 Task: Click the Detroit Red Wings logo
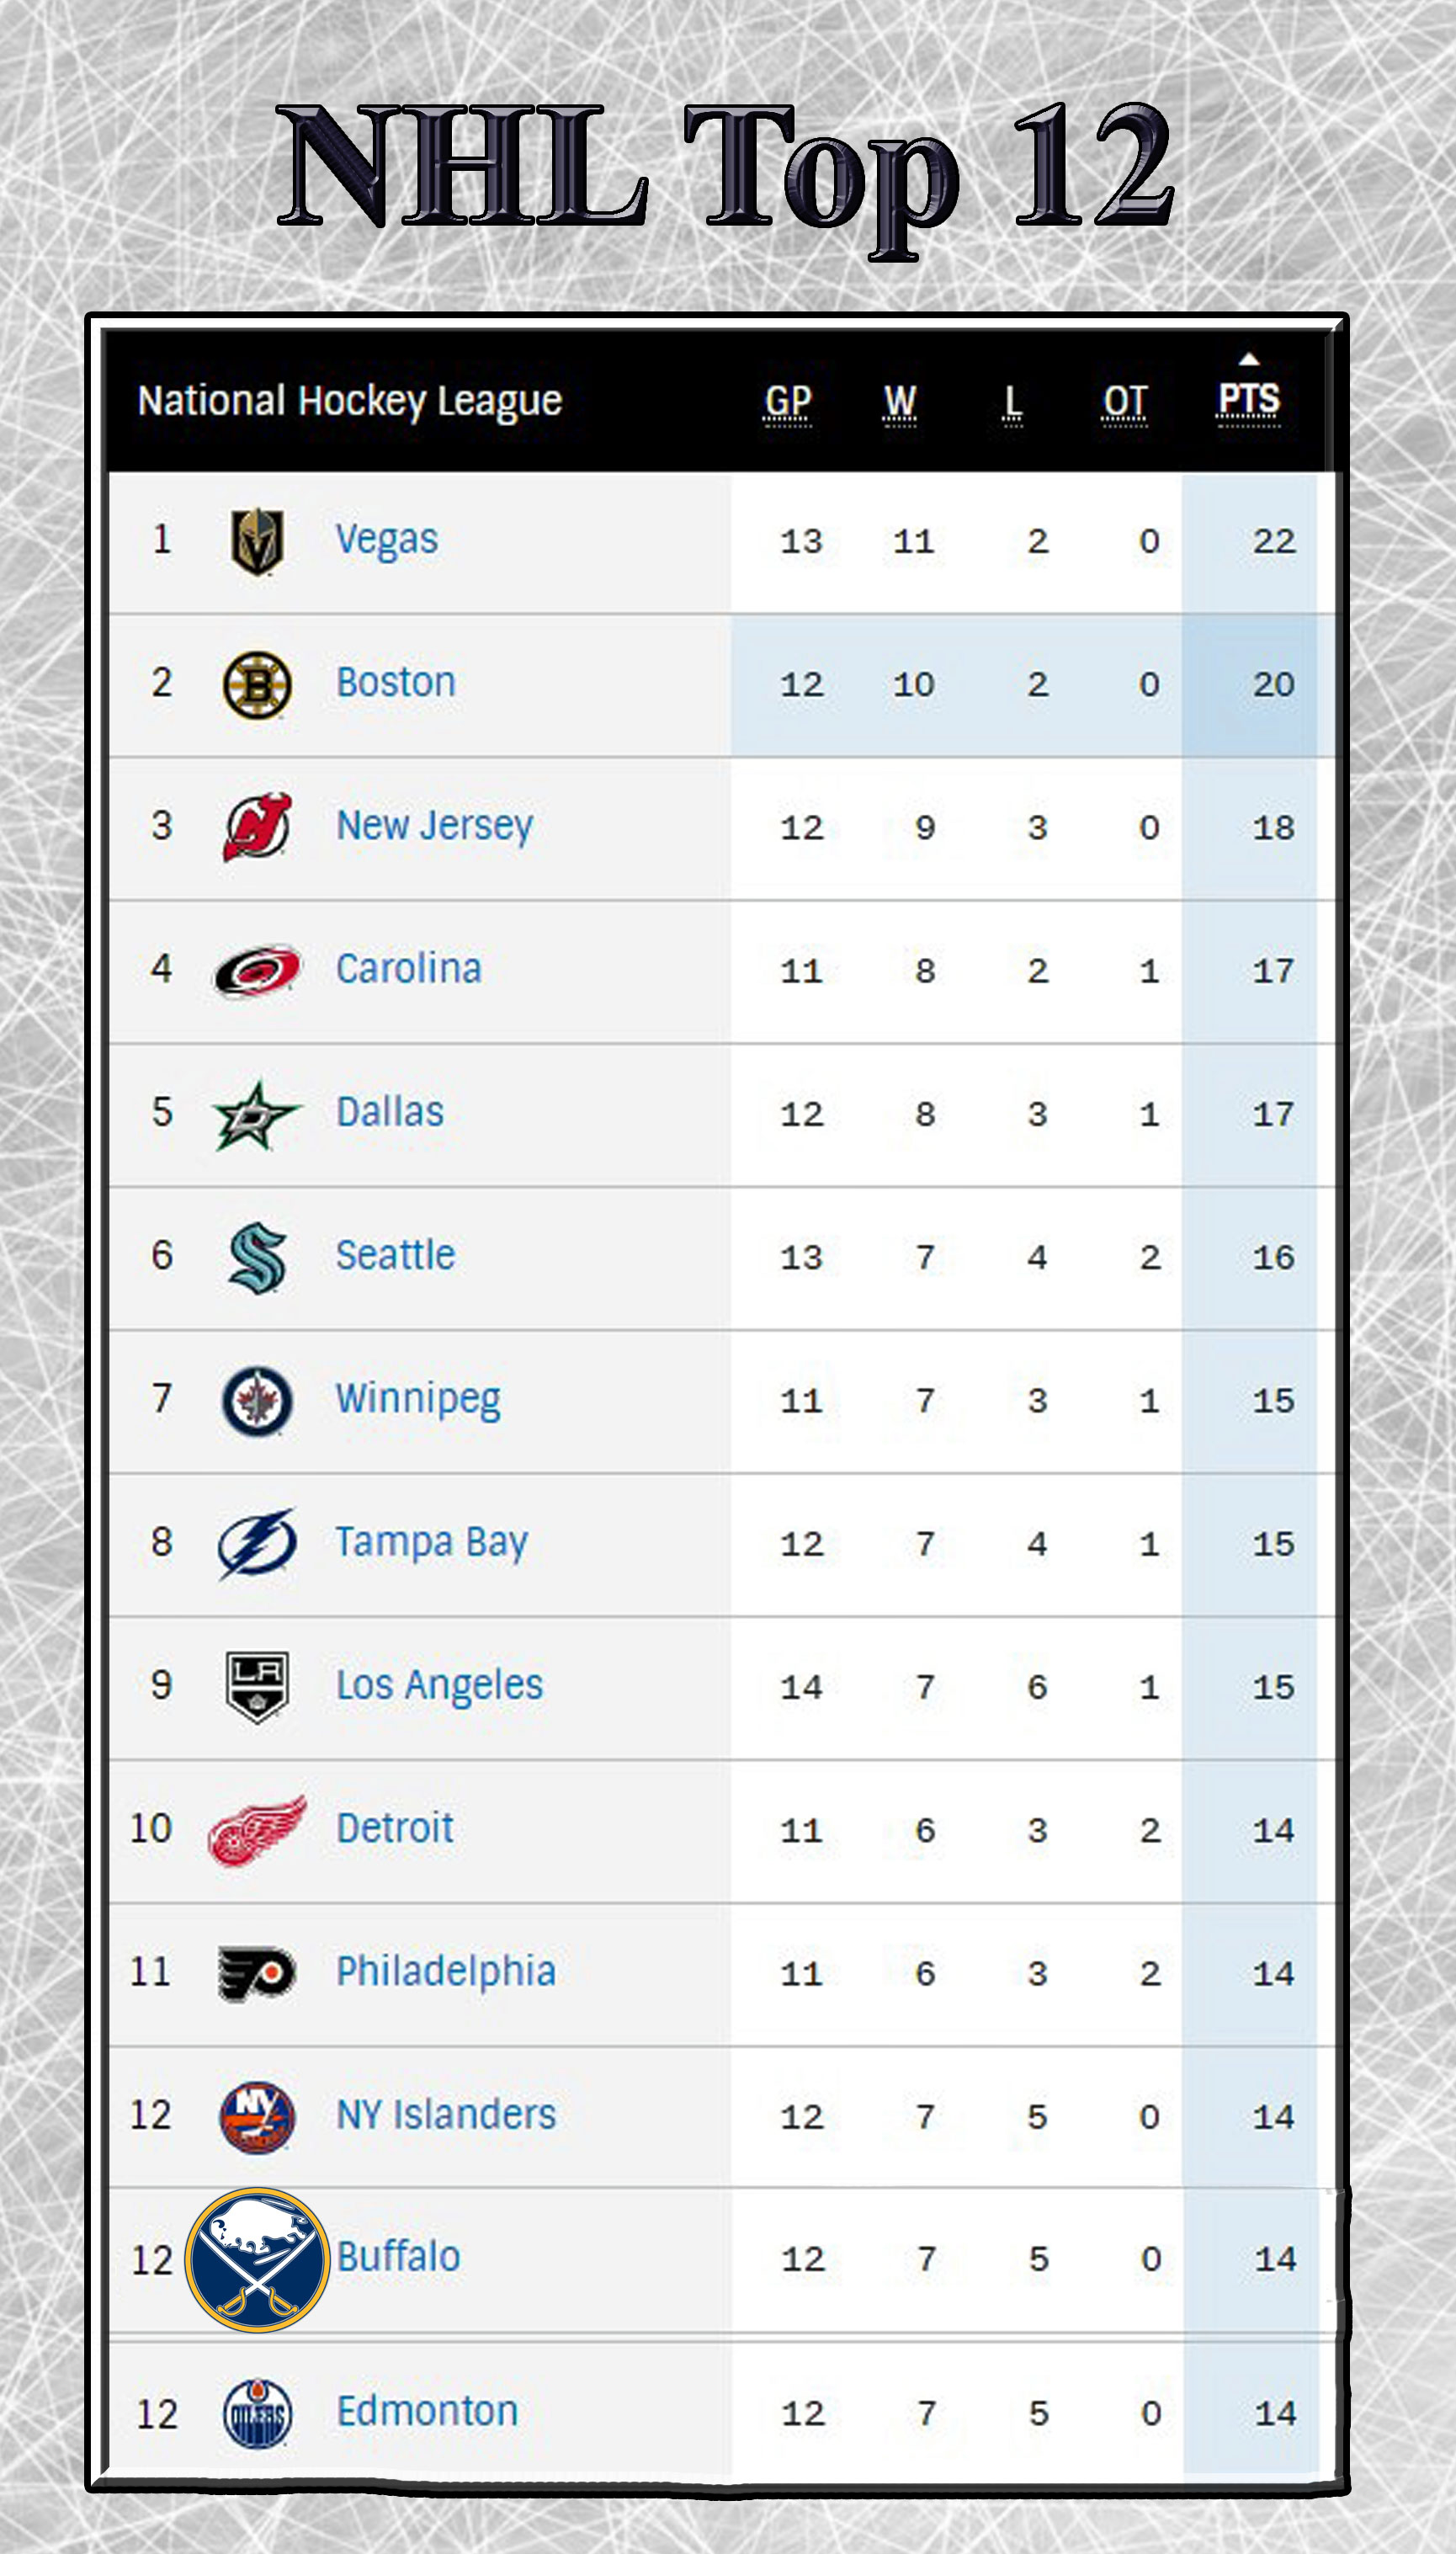coord(257,1830)
